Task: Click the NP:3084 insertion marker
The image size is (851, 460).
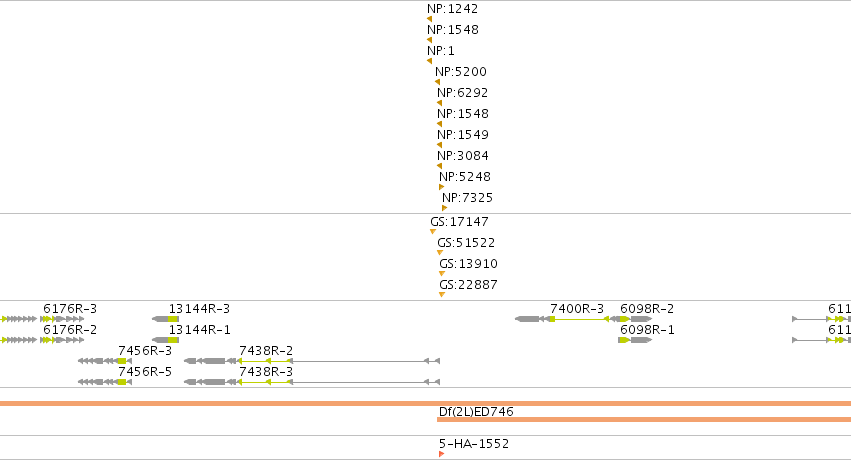Action: 440,167
